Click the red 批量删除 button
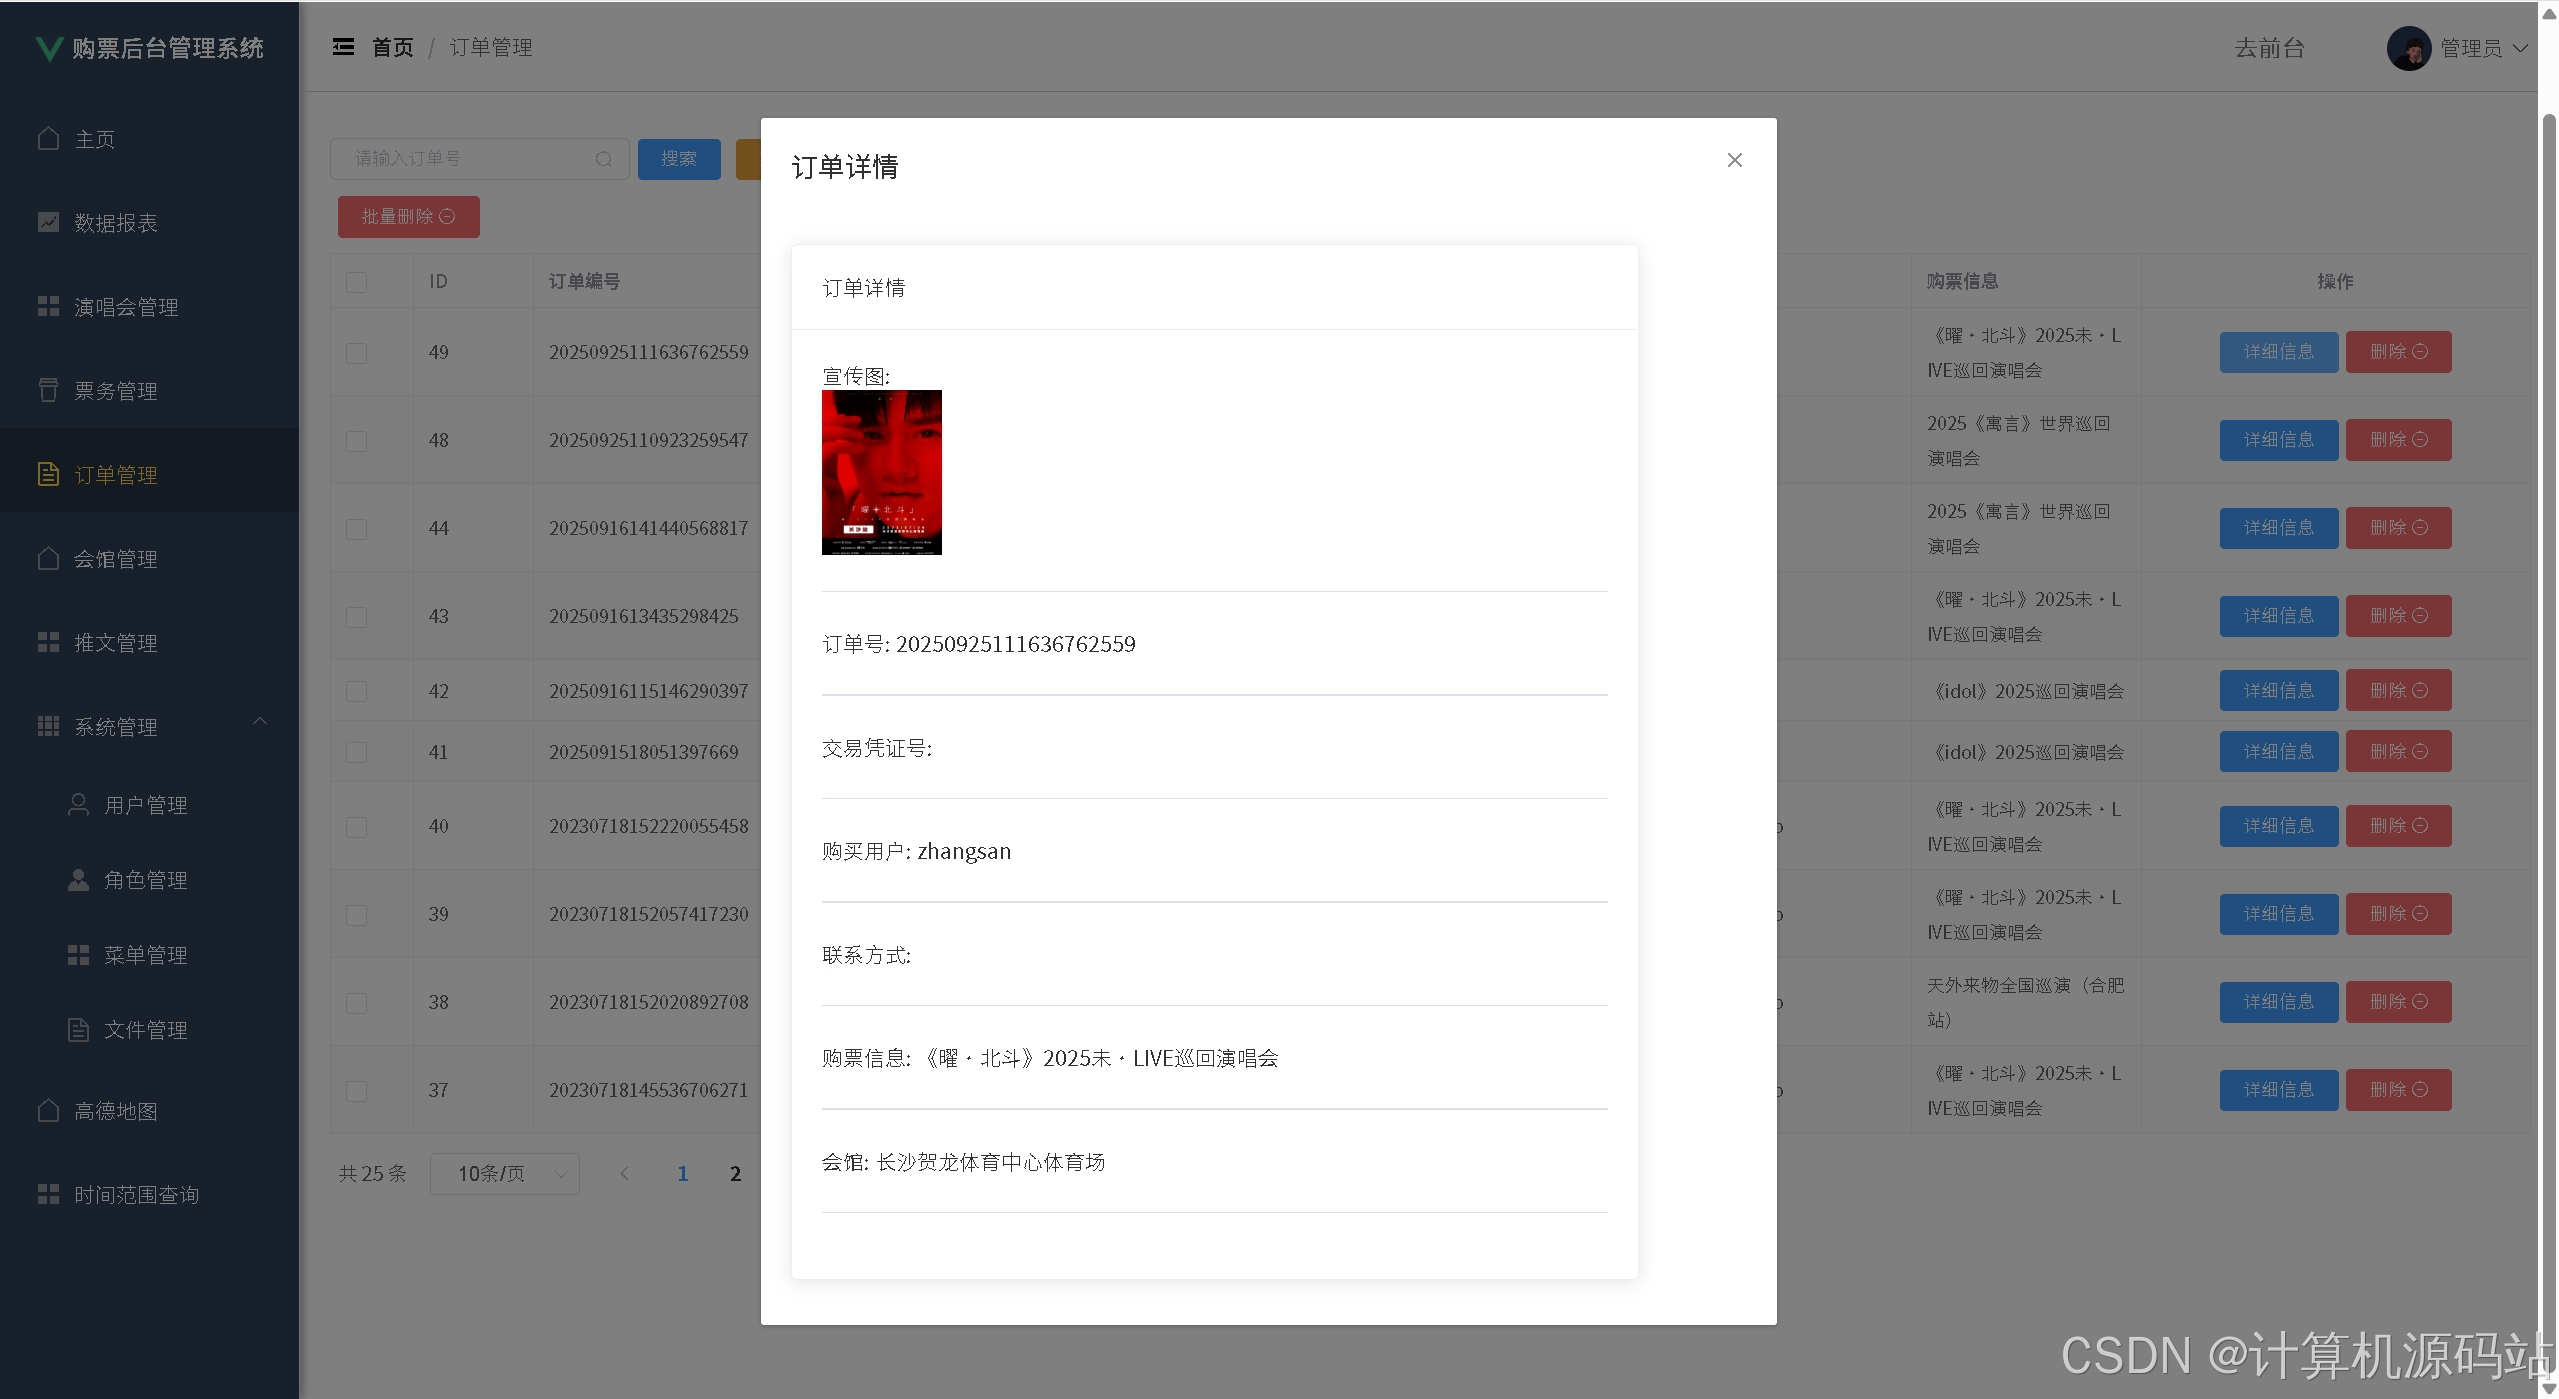 click(x=408, y=217)
